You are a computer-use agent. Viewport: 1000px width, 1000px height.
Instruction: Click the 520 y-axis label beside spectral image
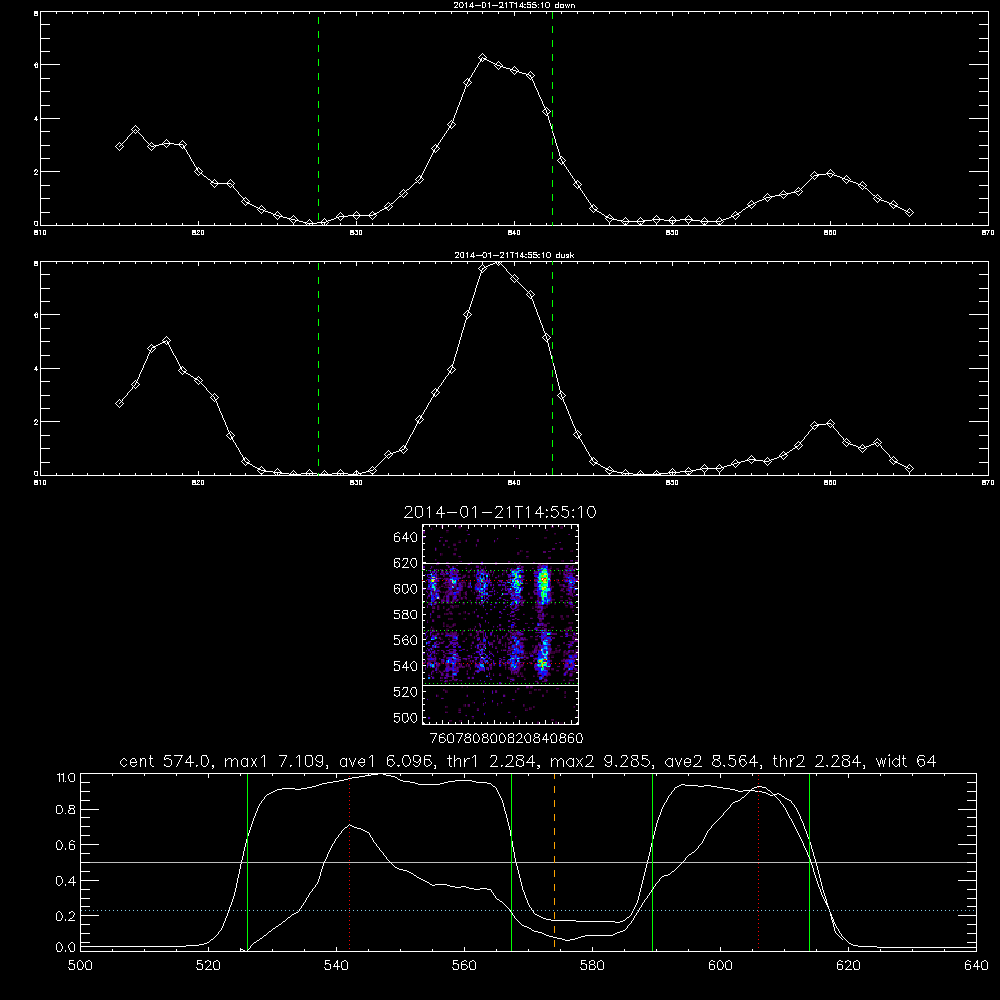(x=406, y=692)
